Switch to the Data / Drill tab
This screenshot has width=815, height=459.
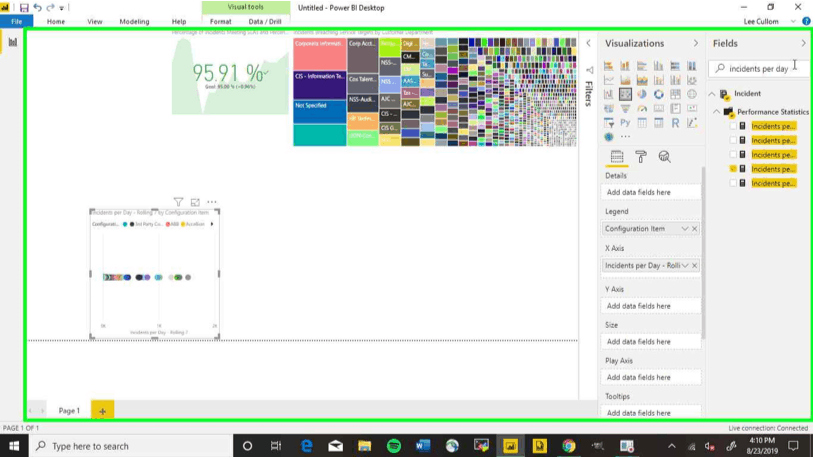[x=265, y=21]
